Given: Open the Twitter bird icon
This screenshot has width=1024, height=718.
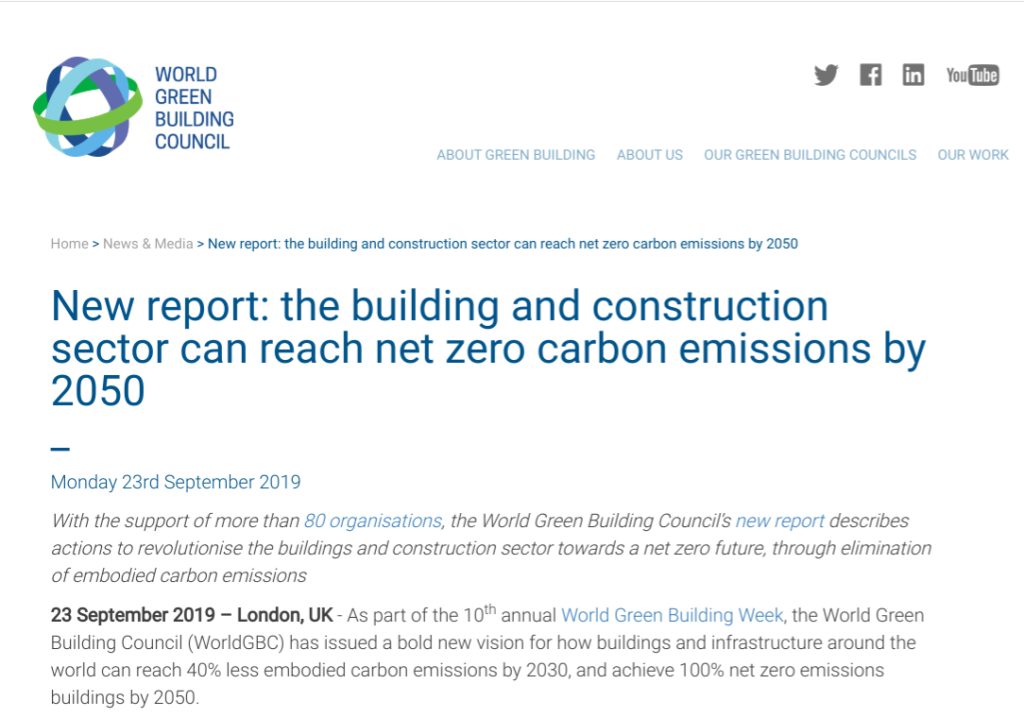Looking at the screenshot, I should (826, 75).
